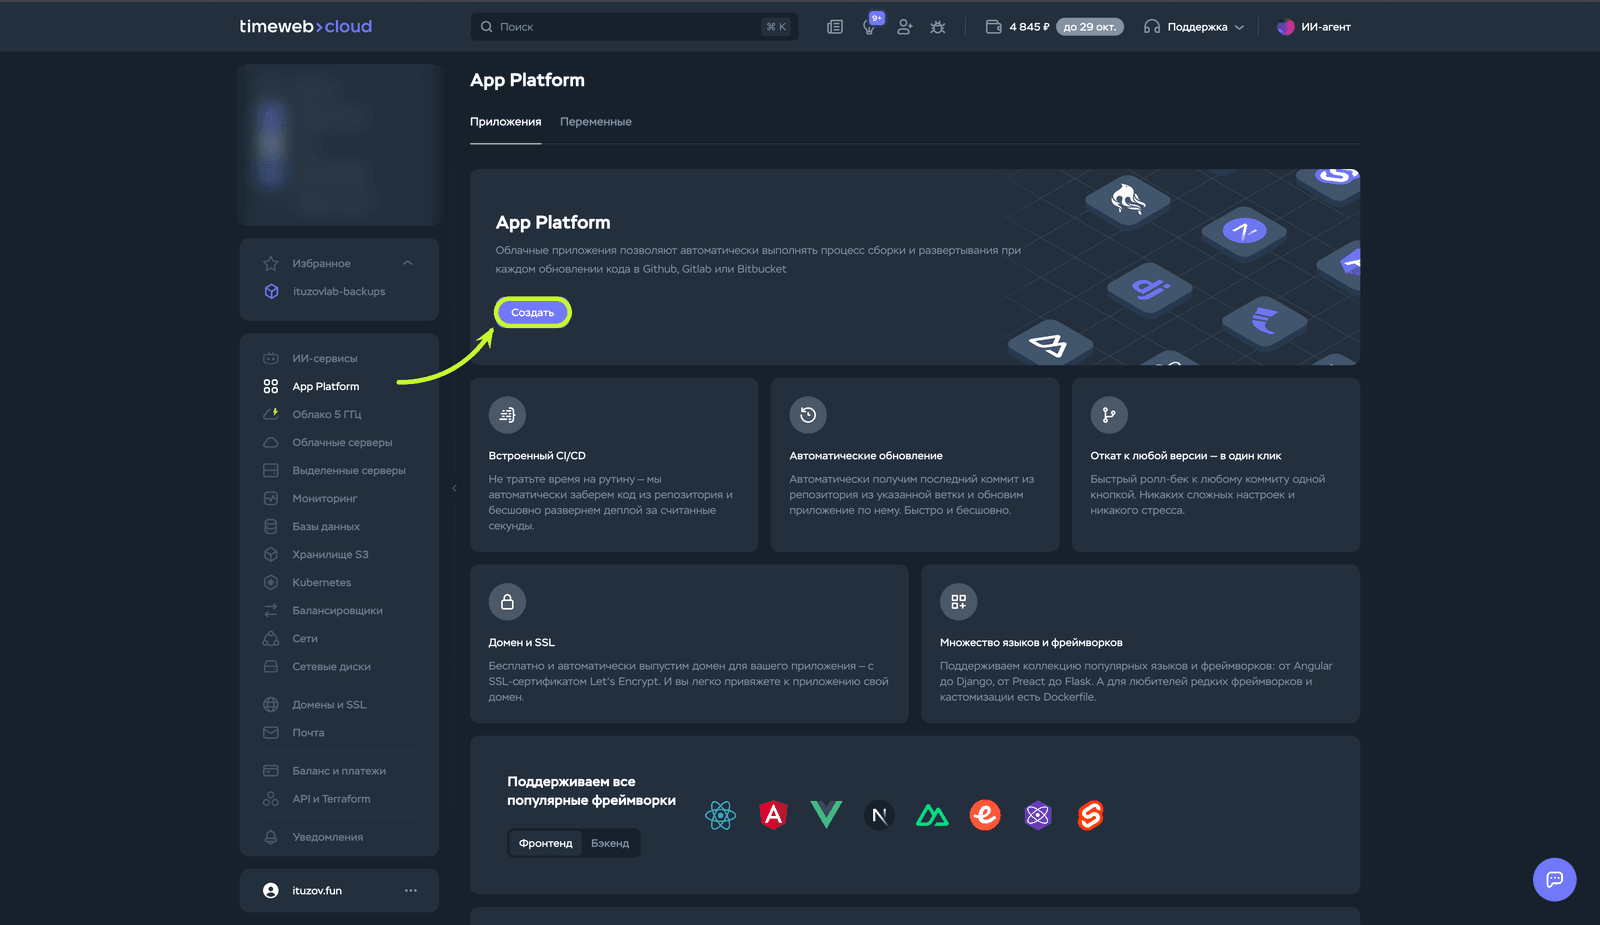The height and width of the screenshot is (925, 1600).
Task: Select the Фронтенд frameworks toggle
Action: click(x=546, y=843)
